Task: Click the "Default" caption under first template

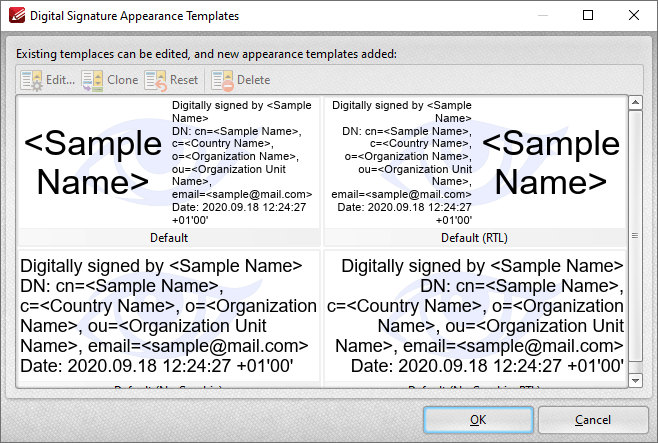Action: click(169, 238)
